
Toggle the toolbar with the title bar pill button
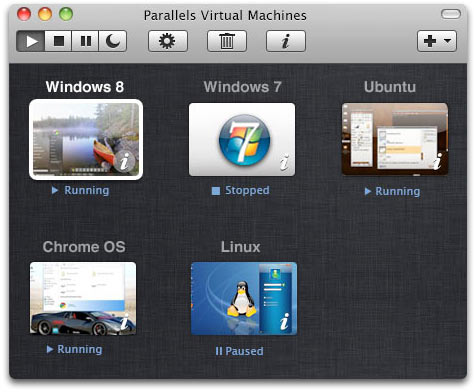[x=451, y=14]
